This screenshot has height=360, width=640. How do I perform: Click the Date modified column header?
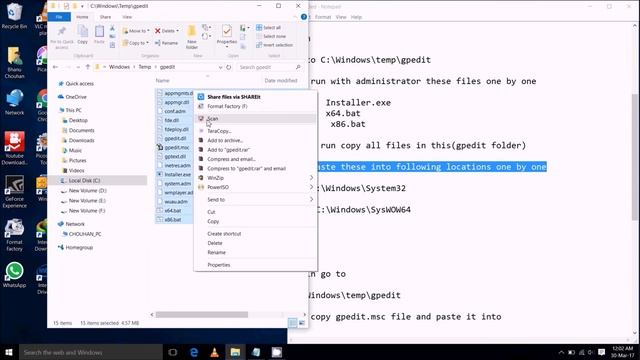tap(281, 80)
